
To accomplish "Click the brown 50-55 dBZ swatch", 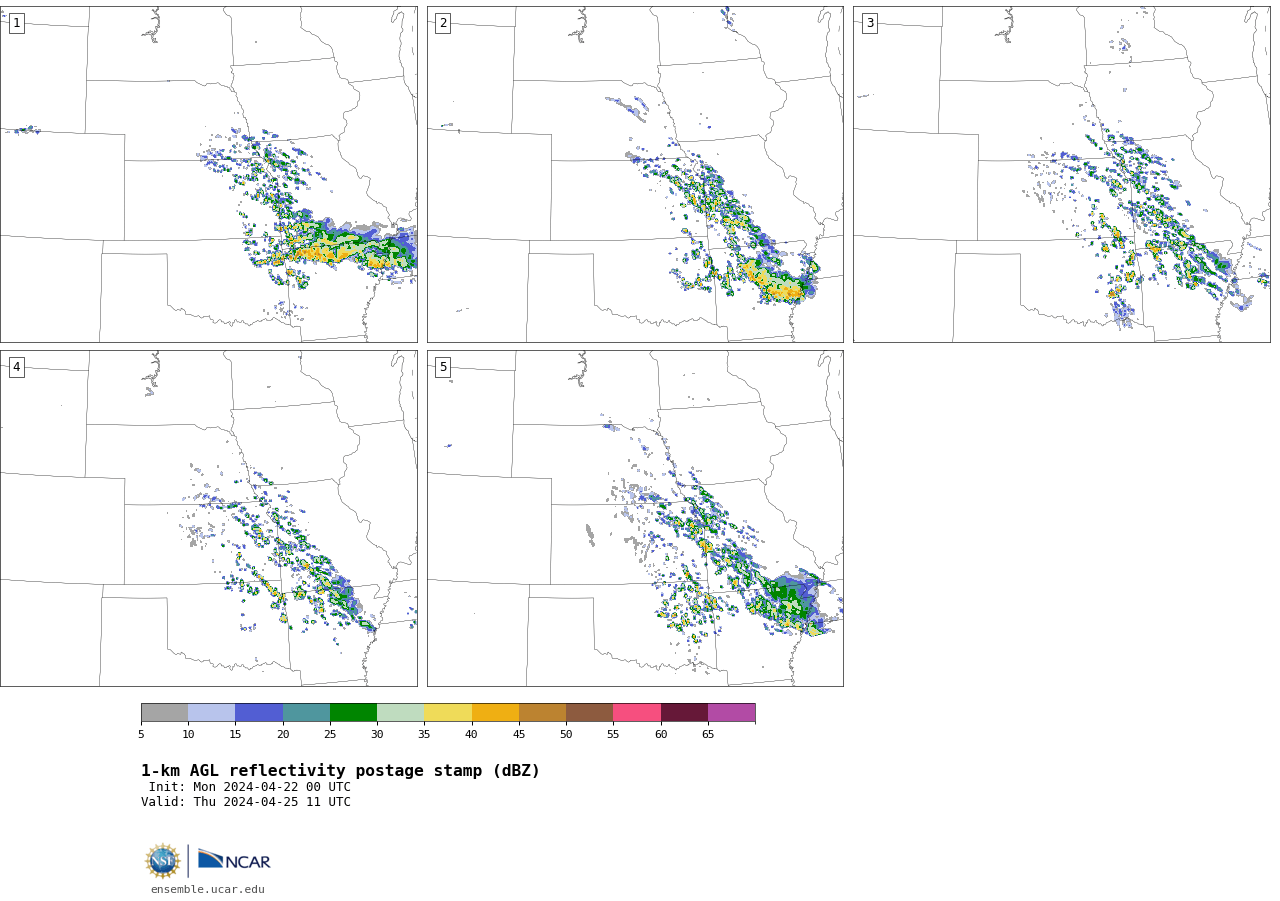I will [590, 713].
